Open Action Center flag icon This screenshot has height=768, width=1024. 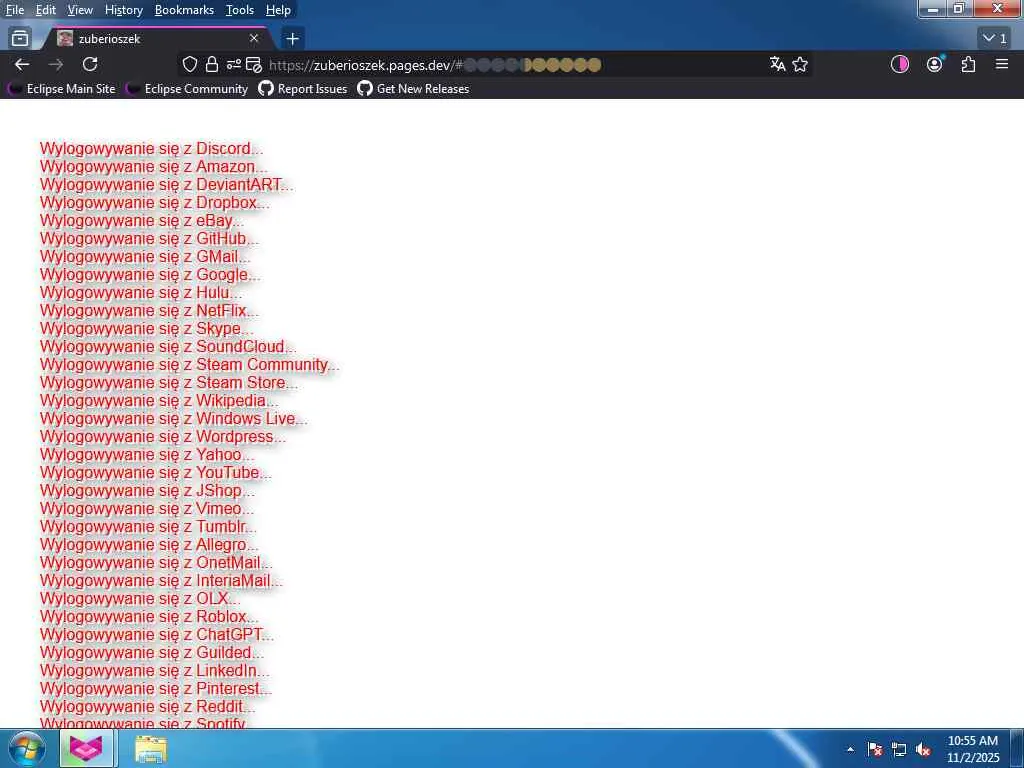[875, 749]
